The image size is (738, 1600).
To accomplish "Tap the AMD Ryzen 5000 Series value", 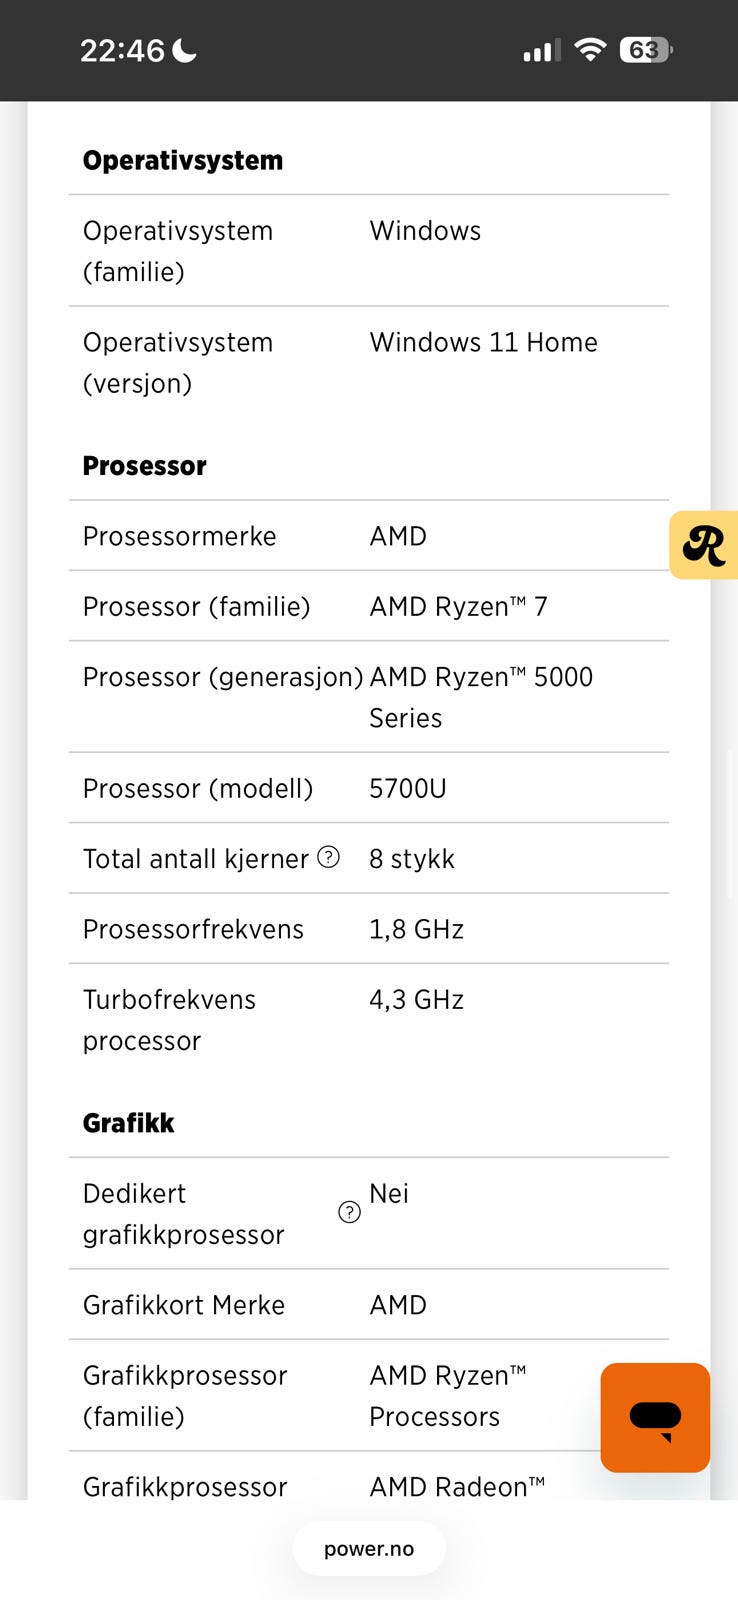I will (481, 697).
